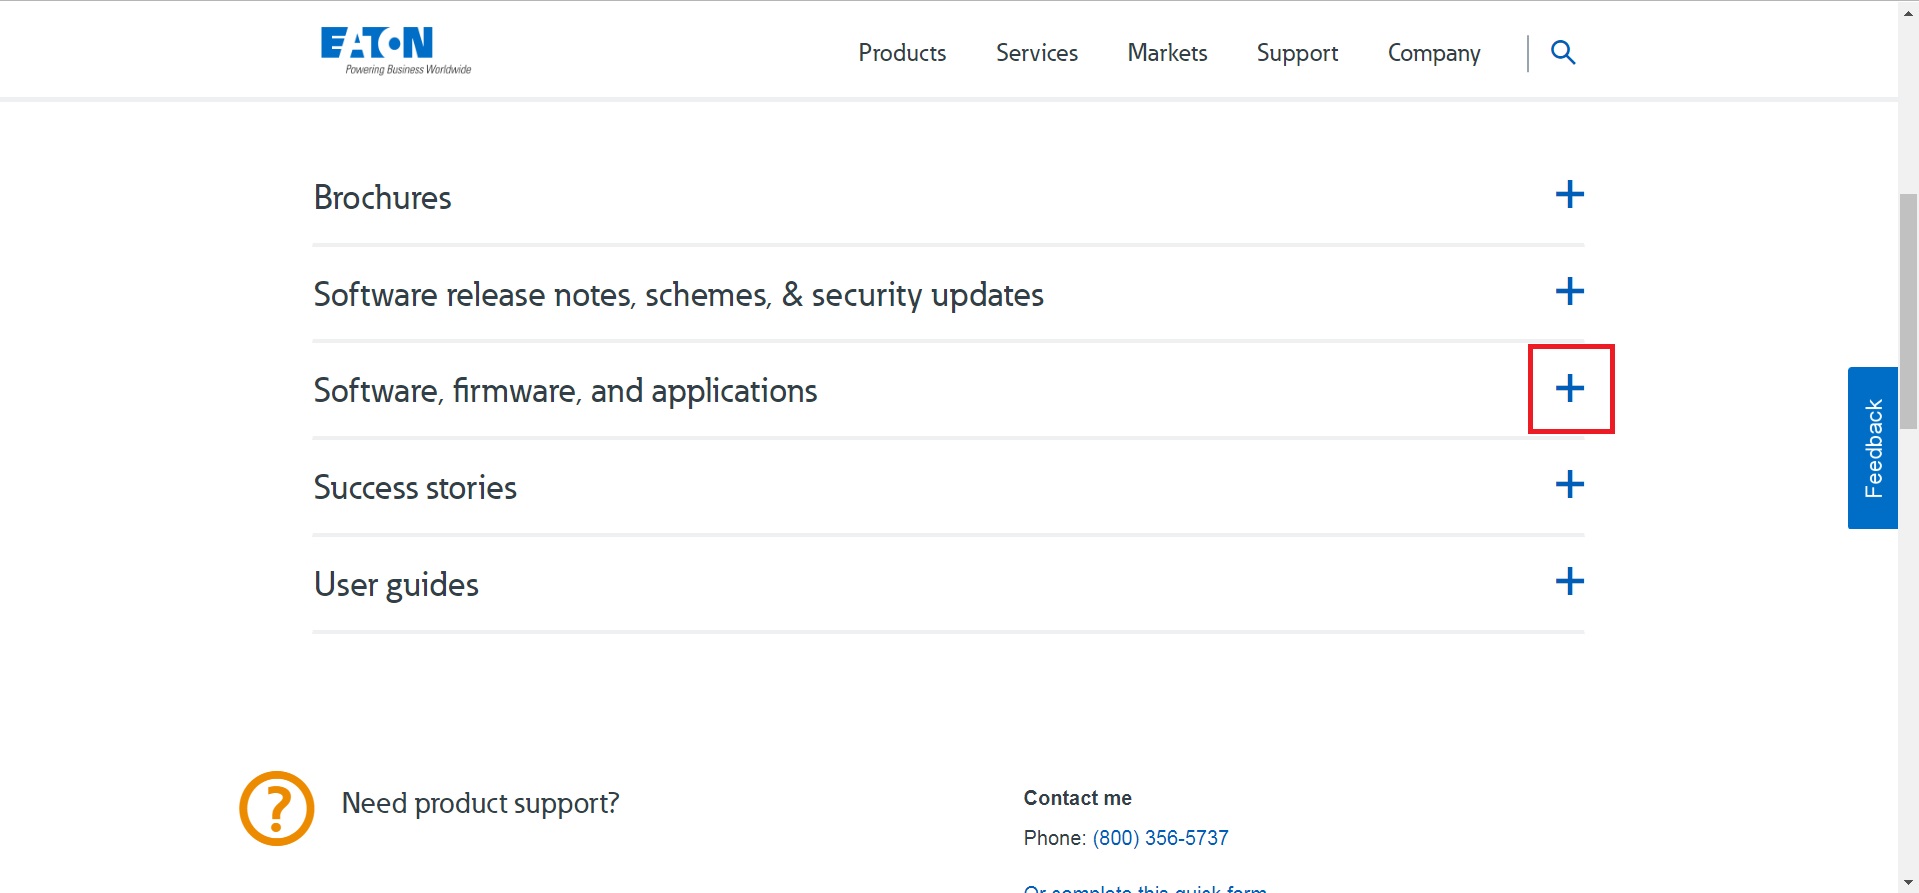Click the orange question mark support icon

click(x=277, y=808)
